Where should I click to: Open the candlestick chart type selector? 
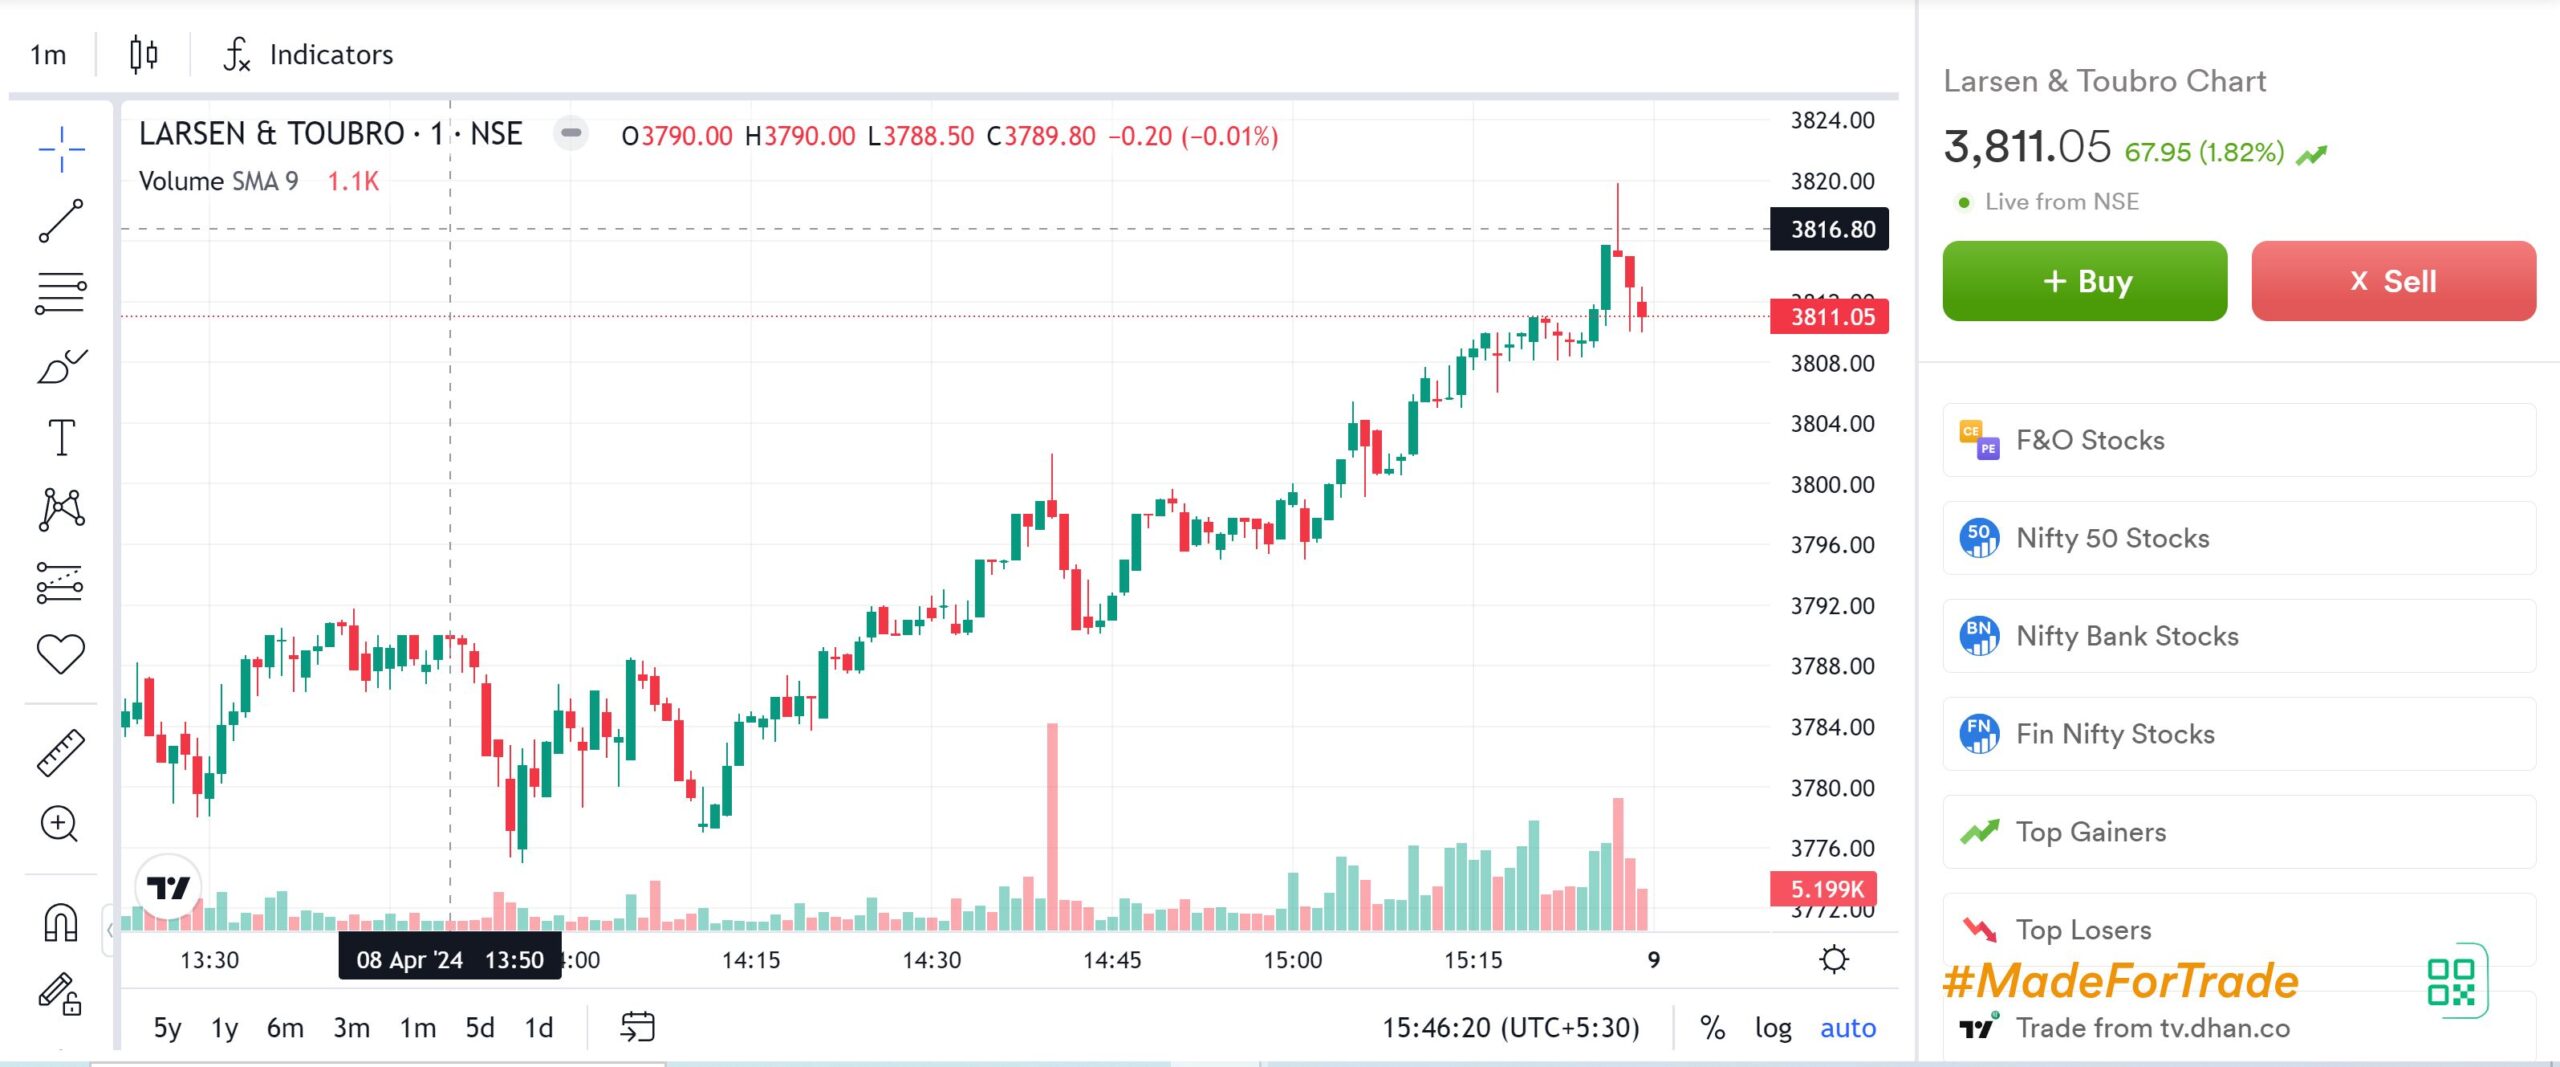click(x=144, y=55)
